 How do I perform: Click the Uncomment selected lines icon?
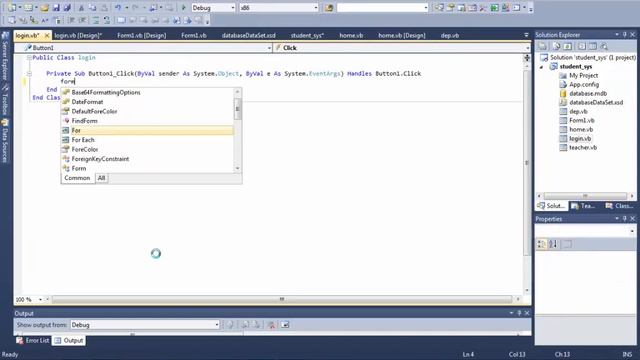pos(107,20)
